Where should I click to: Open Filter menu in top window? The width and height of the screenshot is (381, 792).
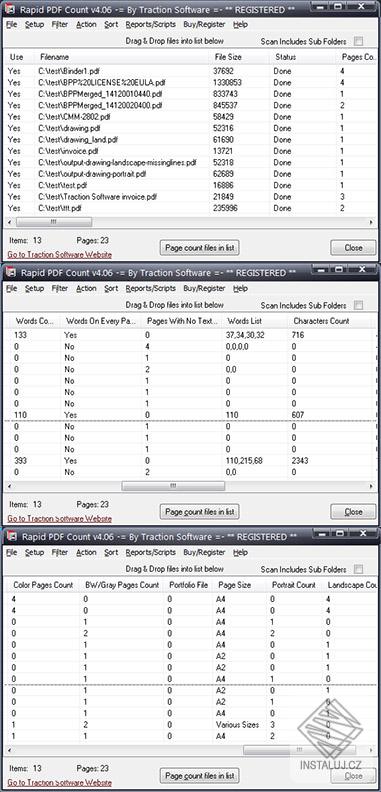[60, 24]
